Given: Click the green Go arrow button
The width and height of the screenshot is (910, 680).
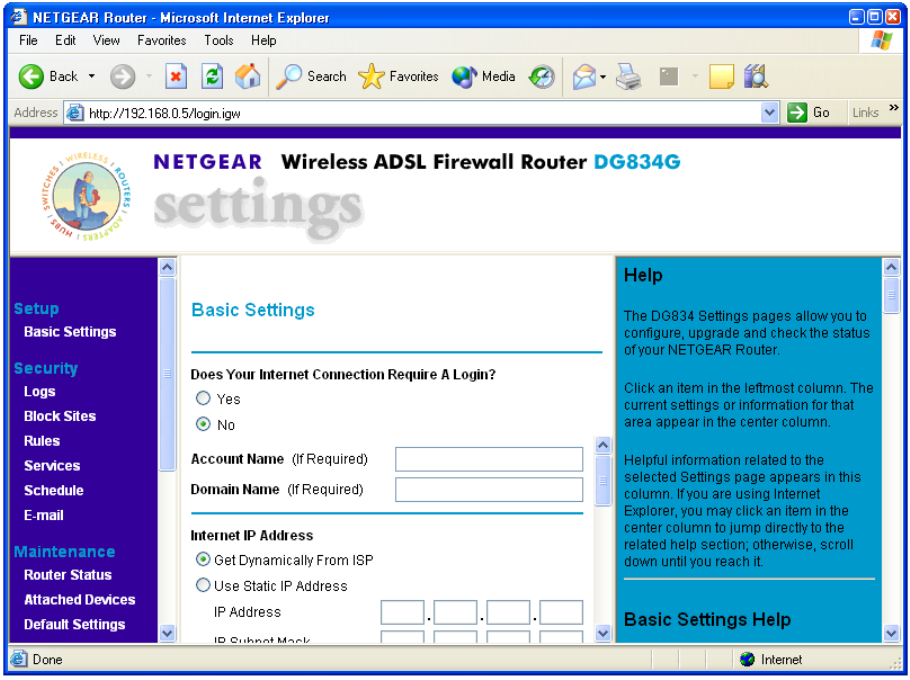Looking at the screenshot, I should click(x=797, y=113).
